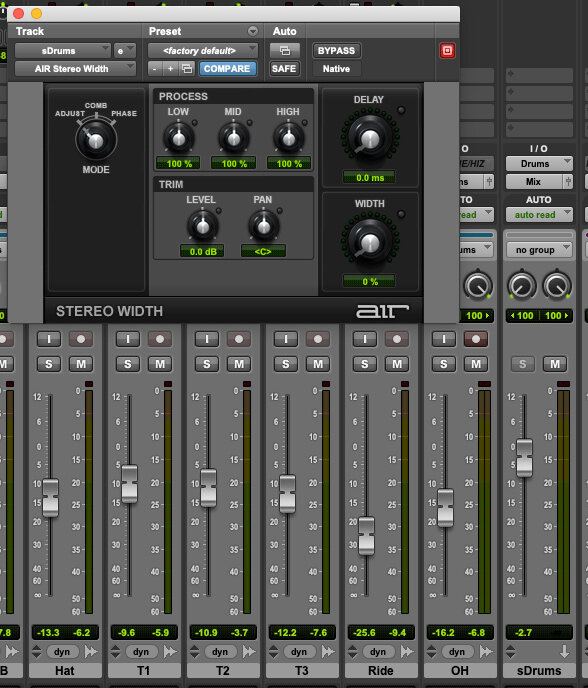Click sDrums left pan knob
Viewport: 588px width, 688px height.
click(522, 286)
